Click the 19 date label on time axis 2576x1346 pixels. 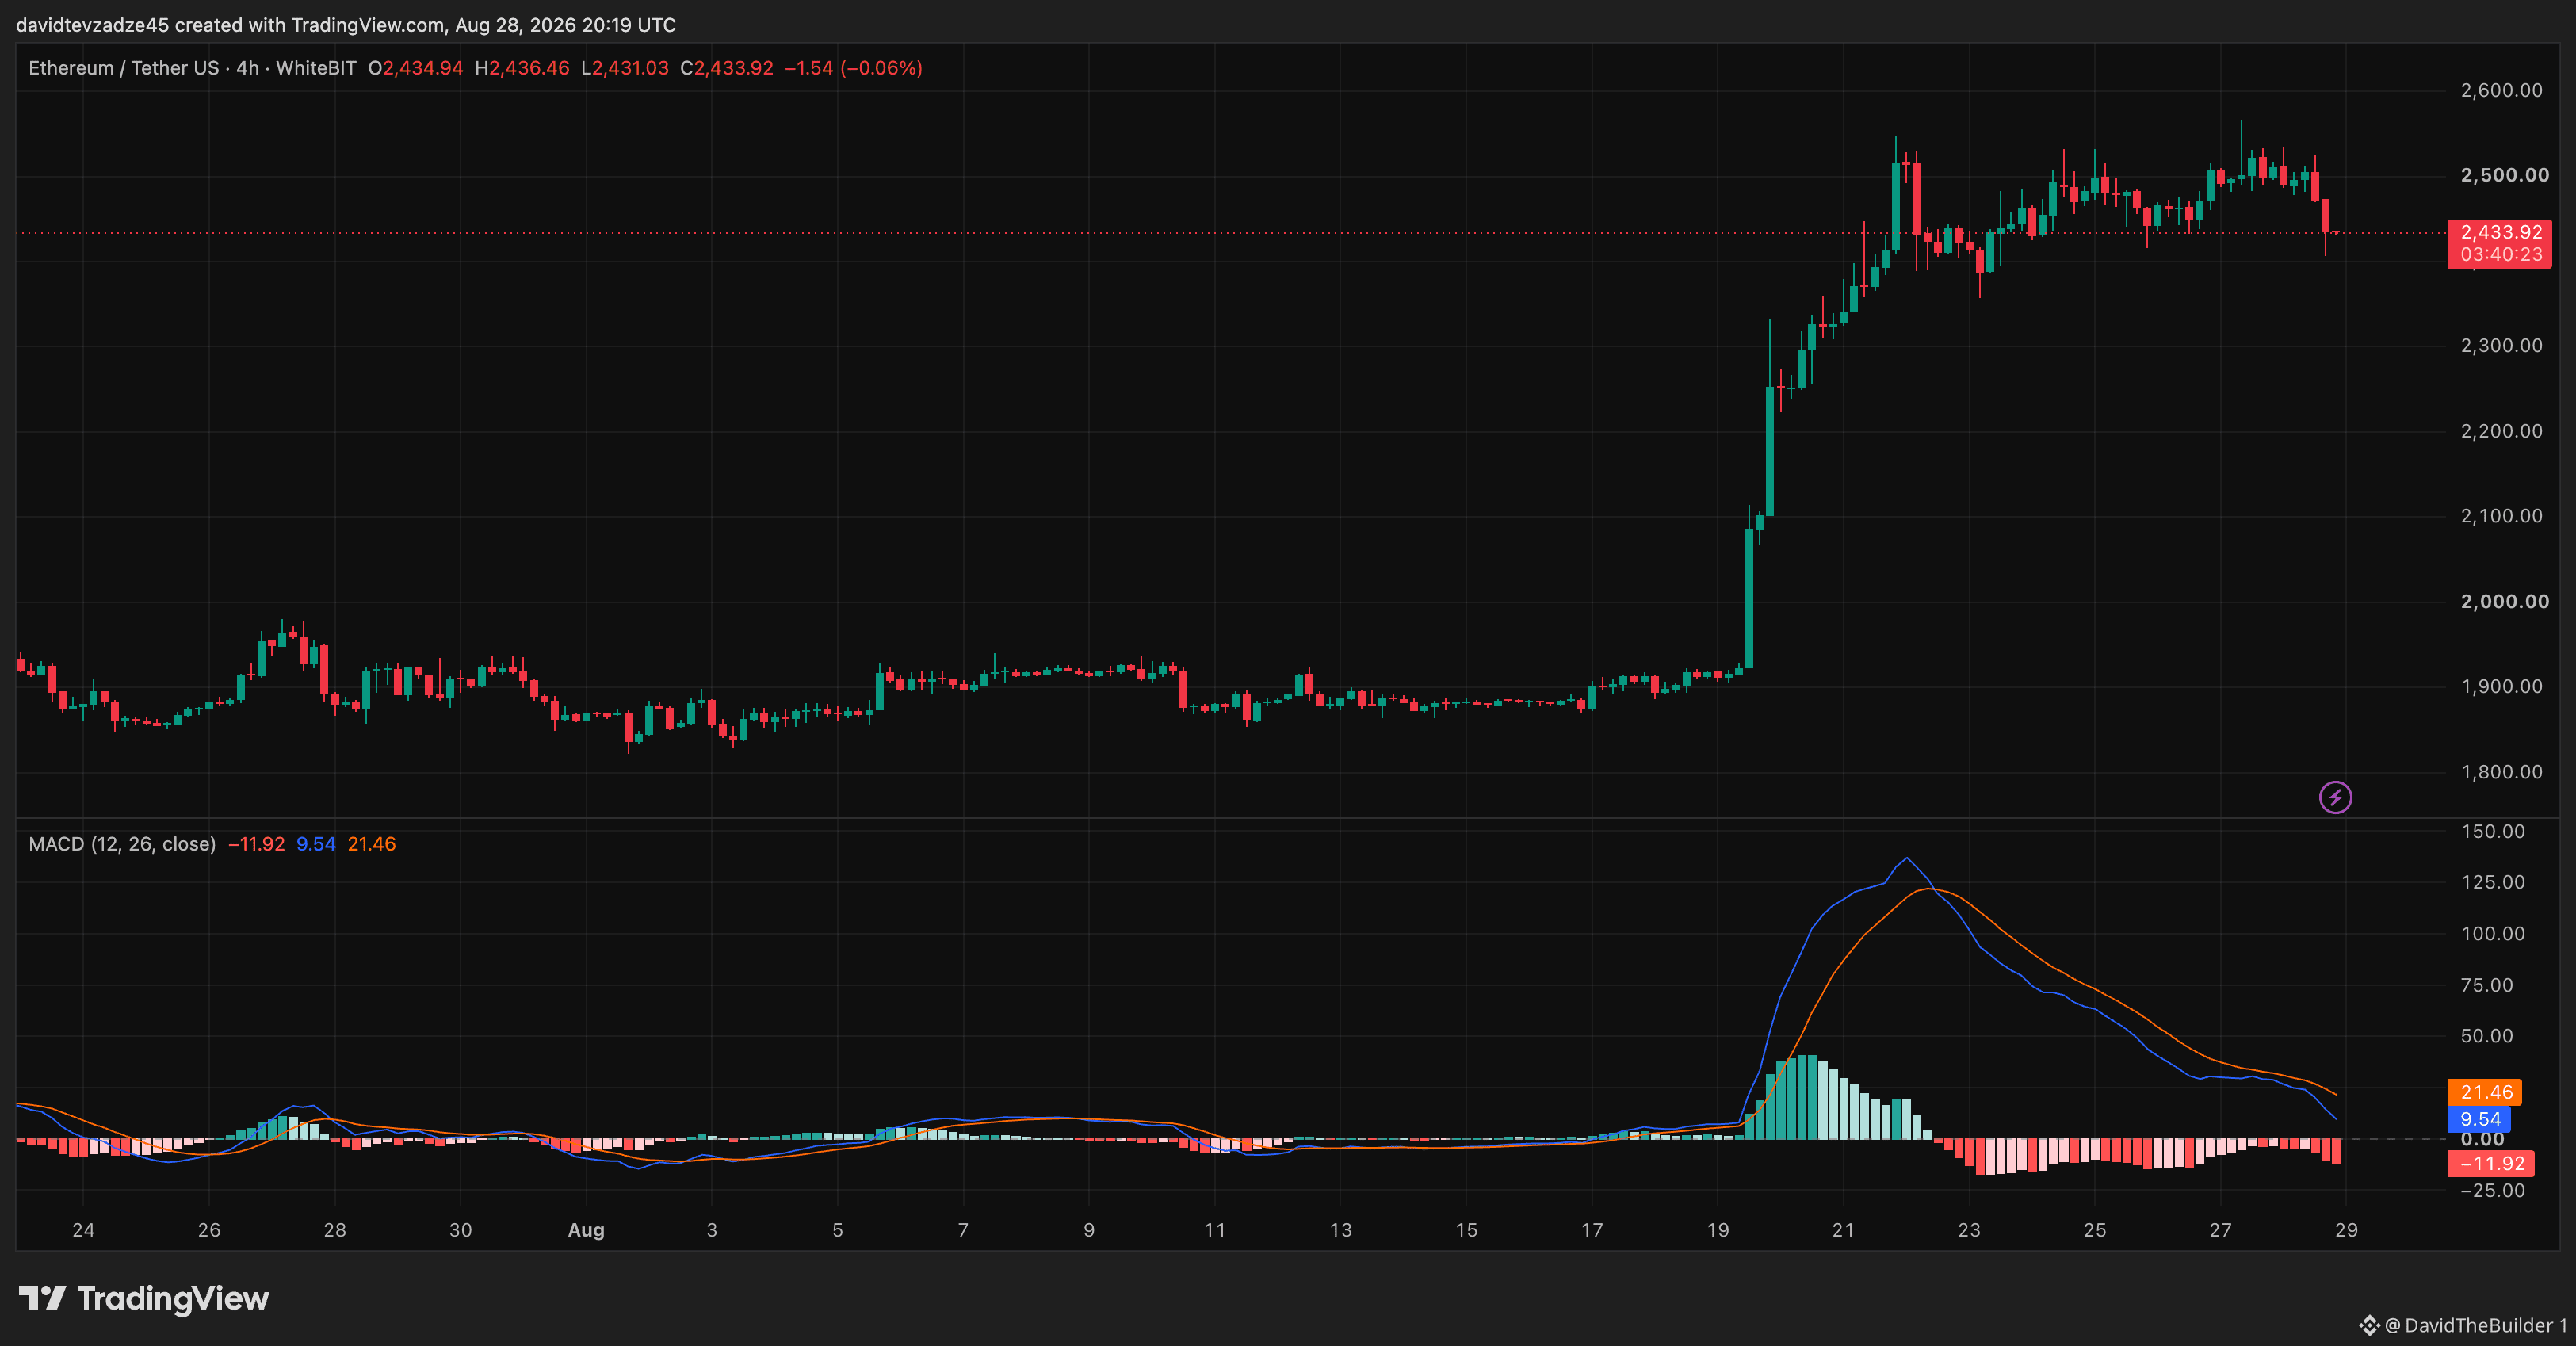(x=1718, y=1230)
